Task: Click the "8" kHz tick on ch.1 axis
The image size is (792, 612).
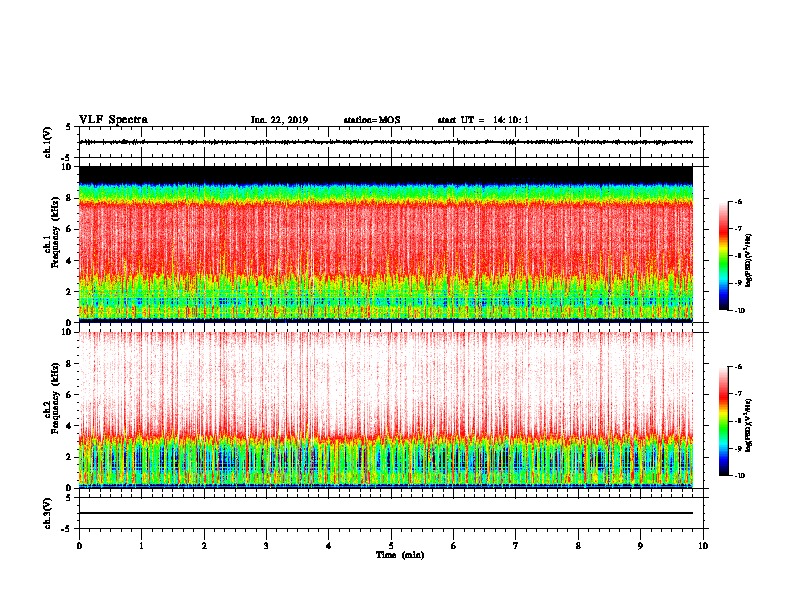Action: pos(70,198)
